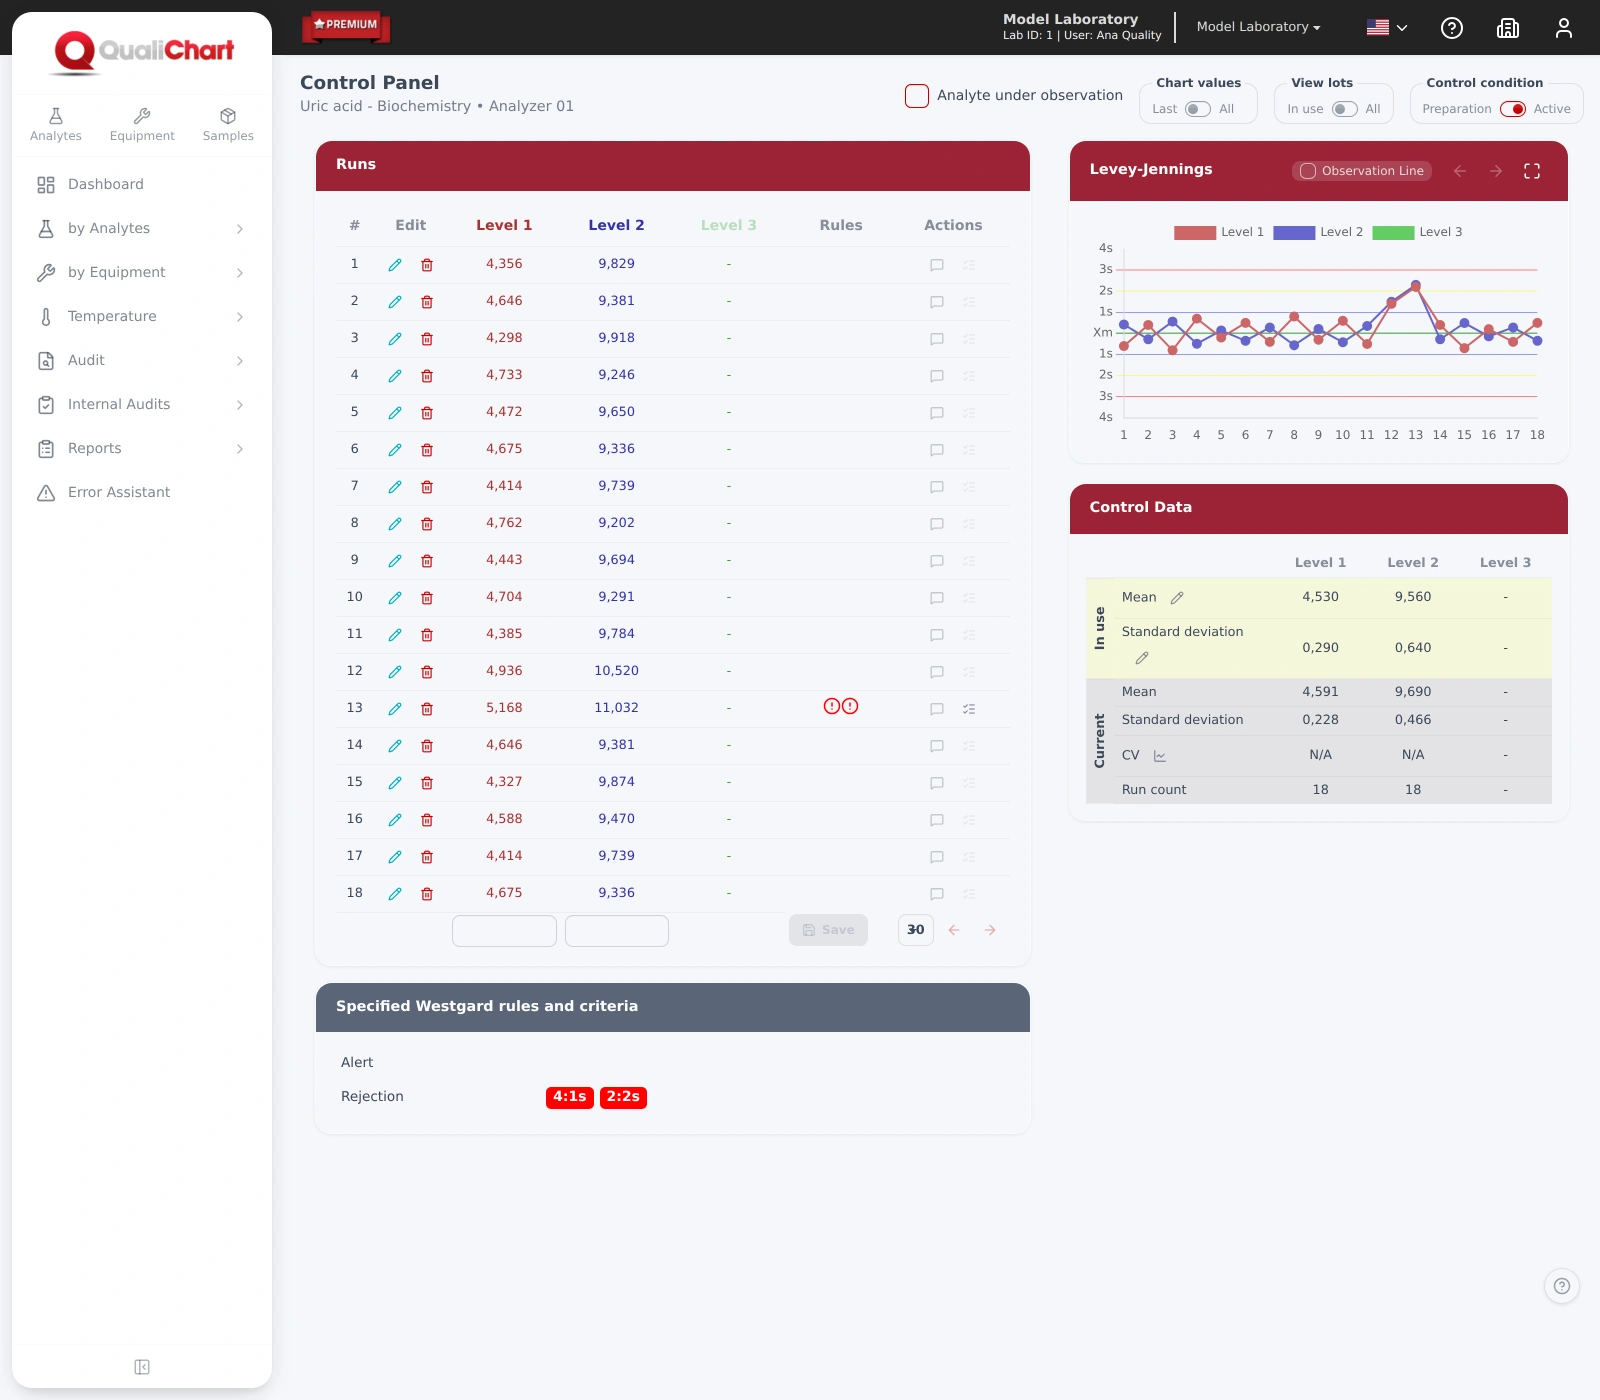The width and height of the screenshot is (1600, 1400).
Task: Toggle Chart values Last/All switch
Action: click(1198, 109)
